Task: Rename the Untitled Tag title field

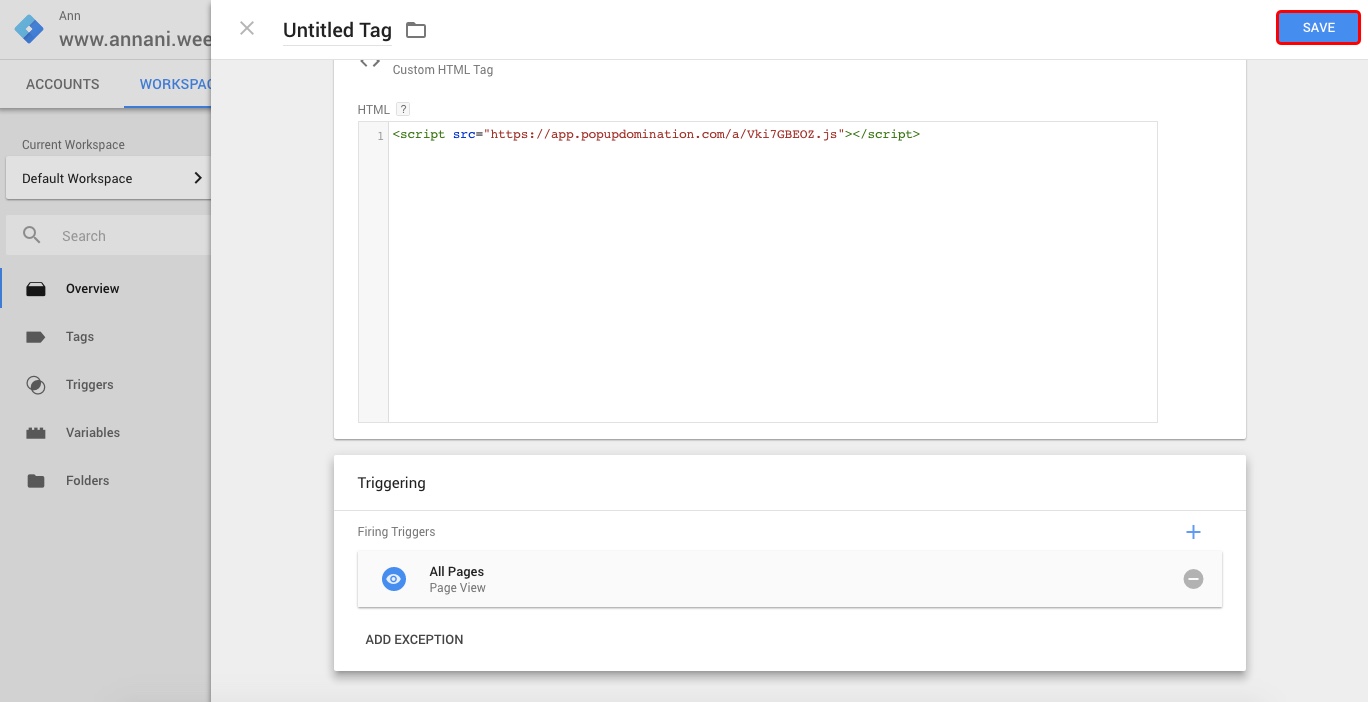Action: (x=337, y=30)
